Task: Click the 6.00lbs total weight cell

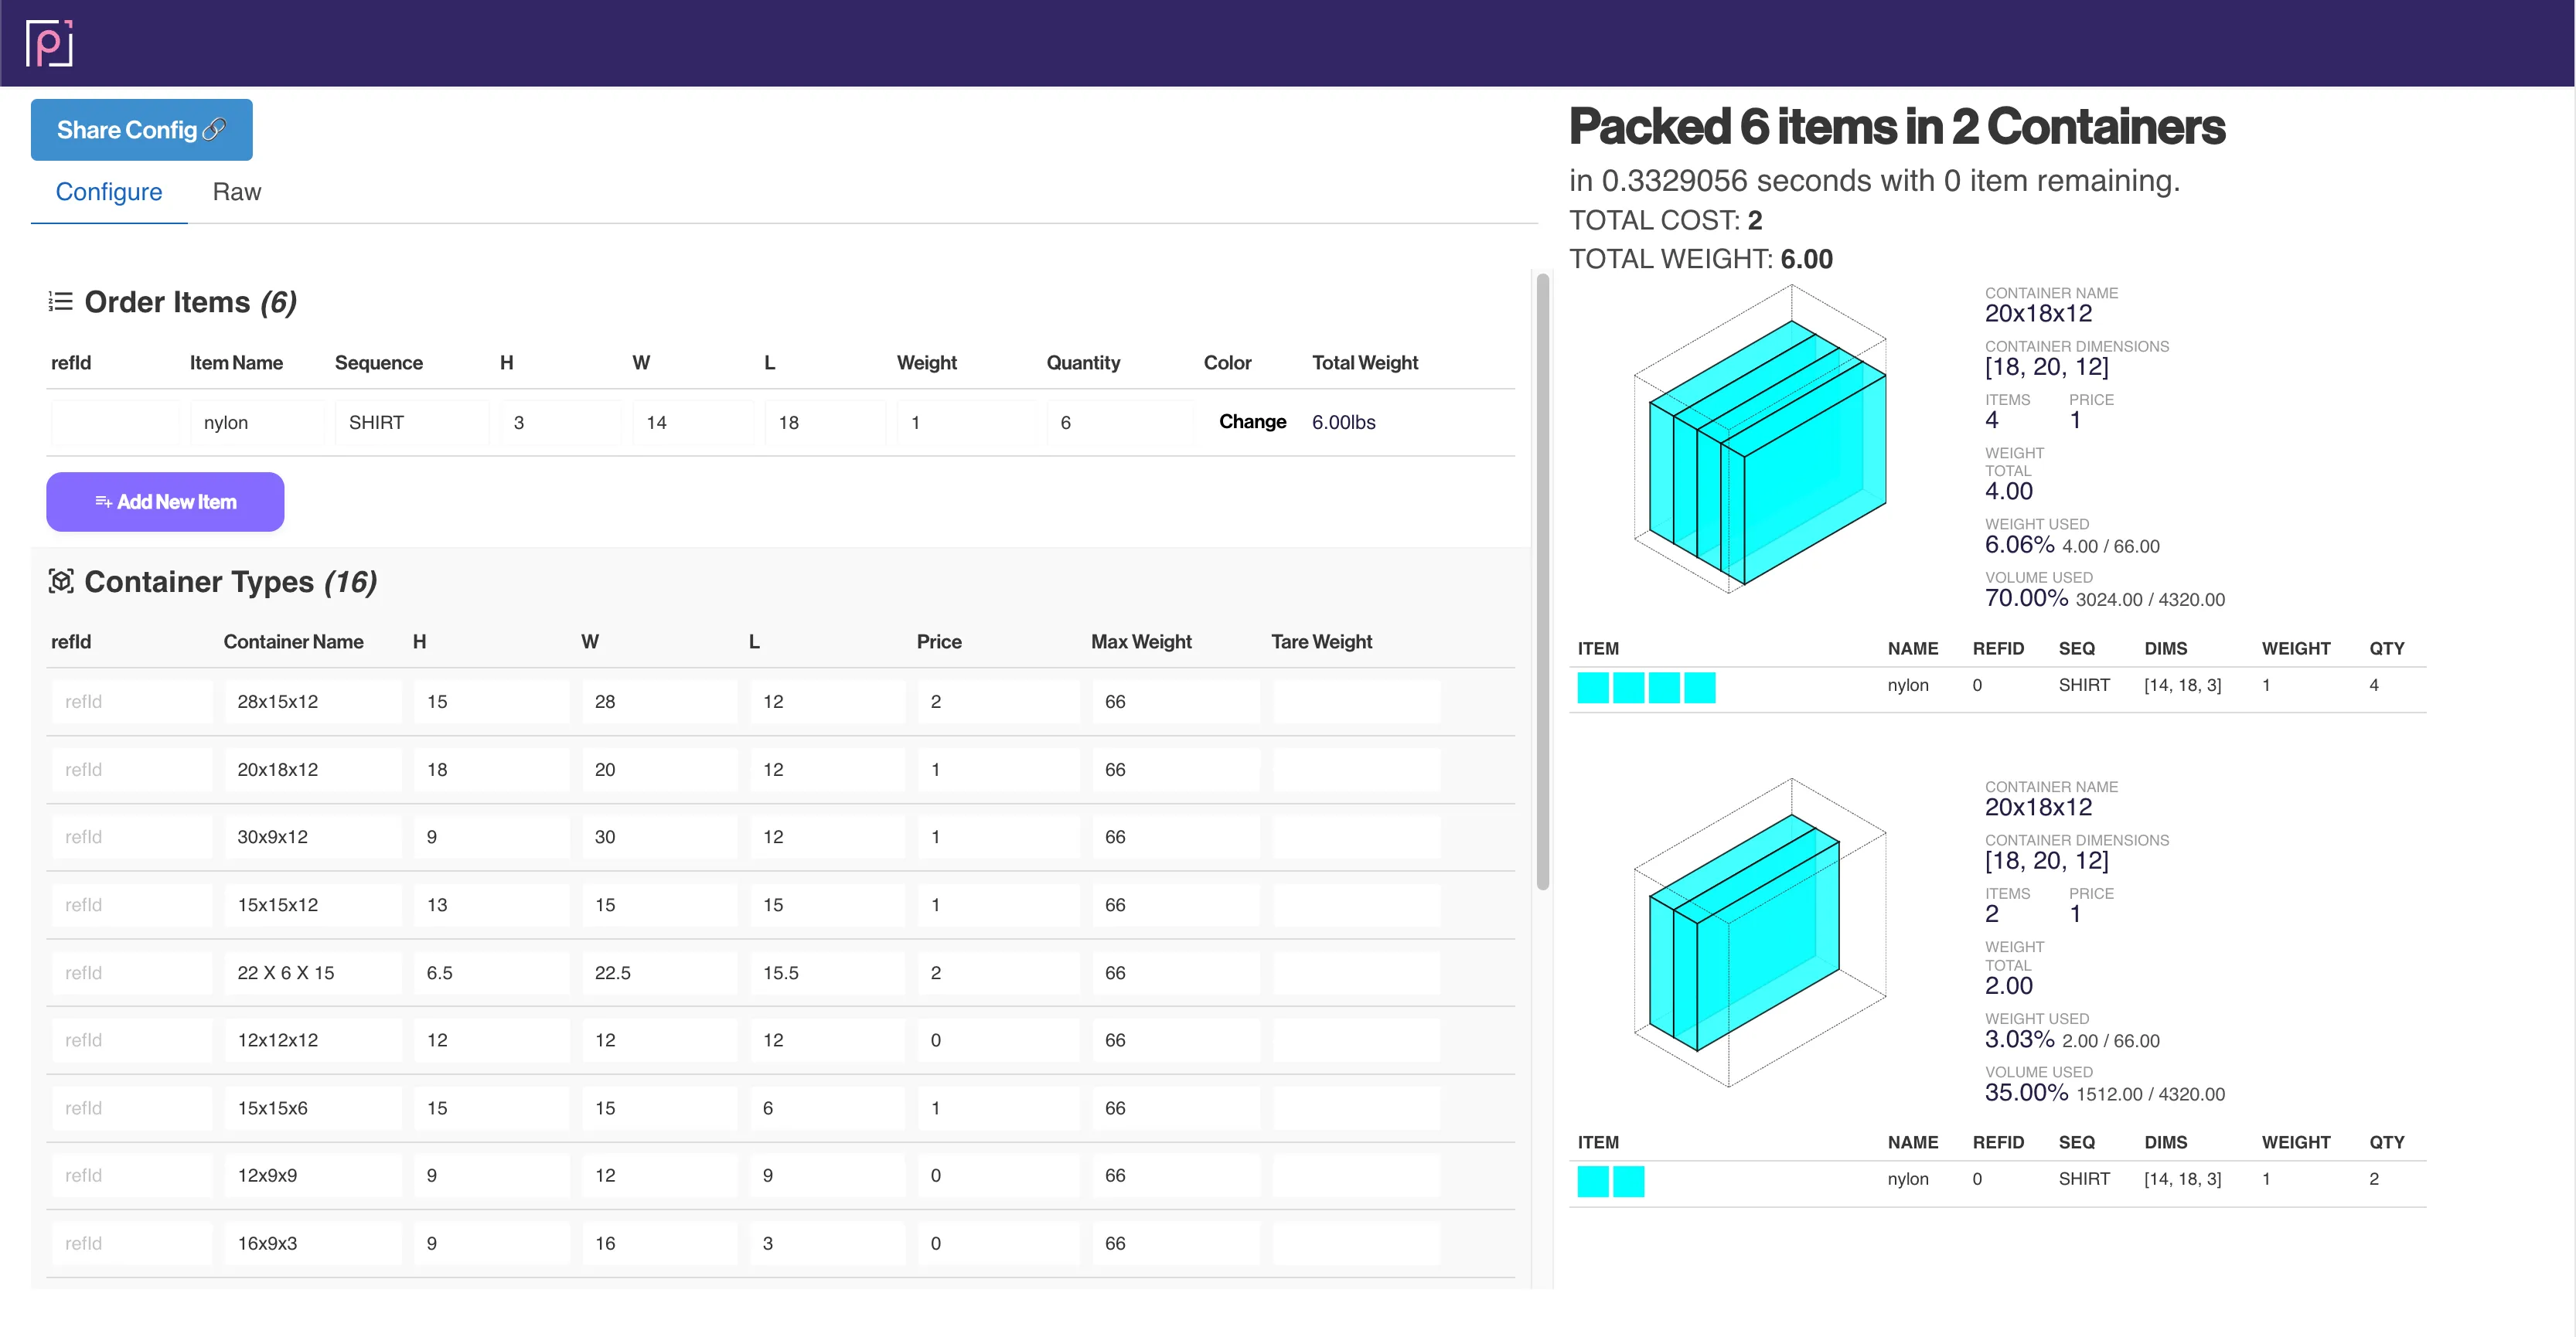Action: 1343,422
